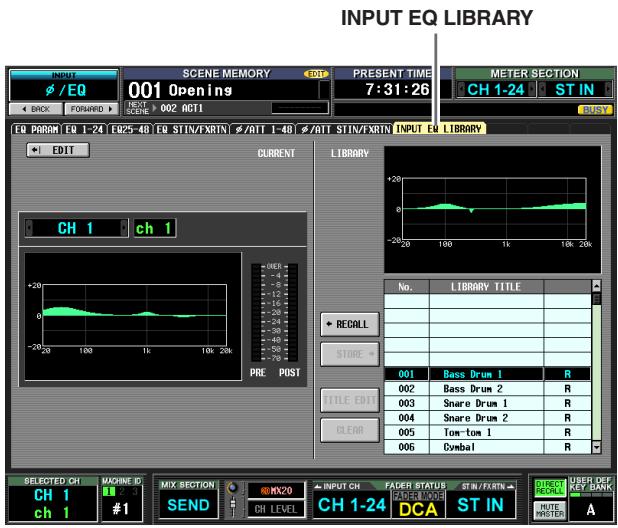Screen dimensions: 618x528
Task: Click the RECALL button
Action: (350, 324)
